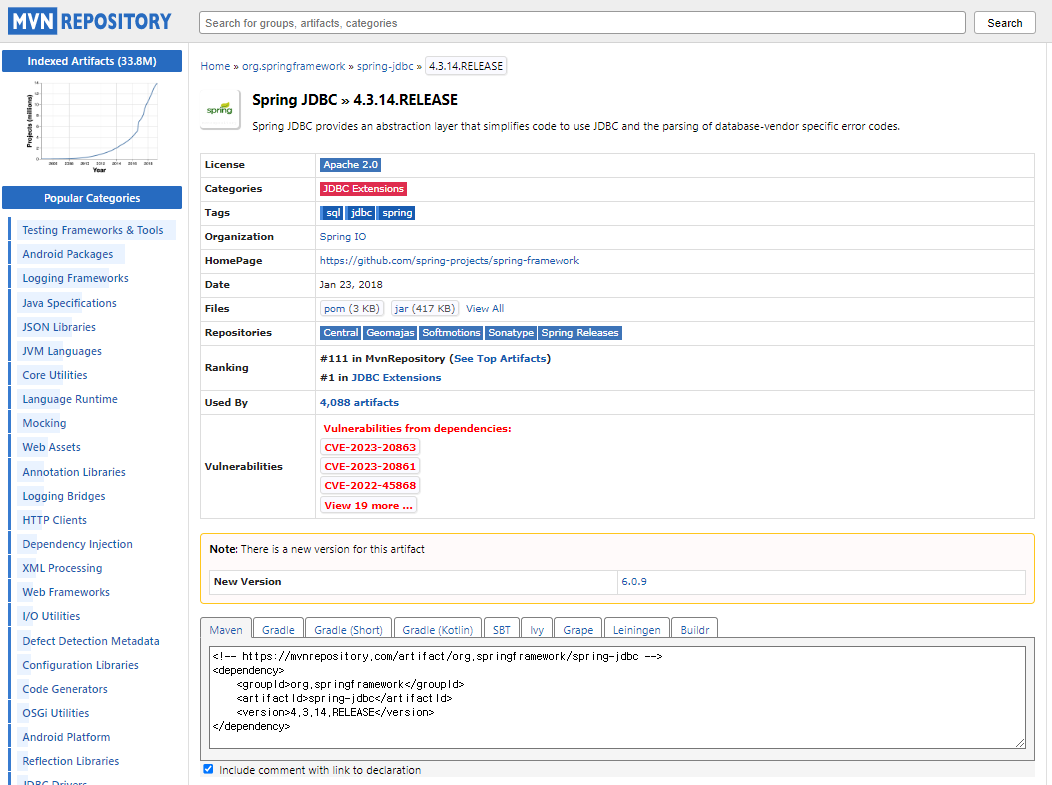Screen dimensions: 1052x785
Task: Download the pom (3 KB) file
Action: point(352,309)
